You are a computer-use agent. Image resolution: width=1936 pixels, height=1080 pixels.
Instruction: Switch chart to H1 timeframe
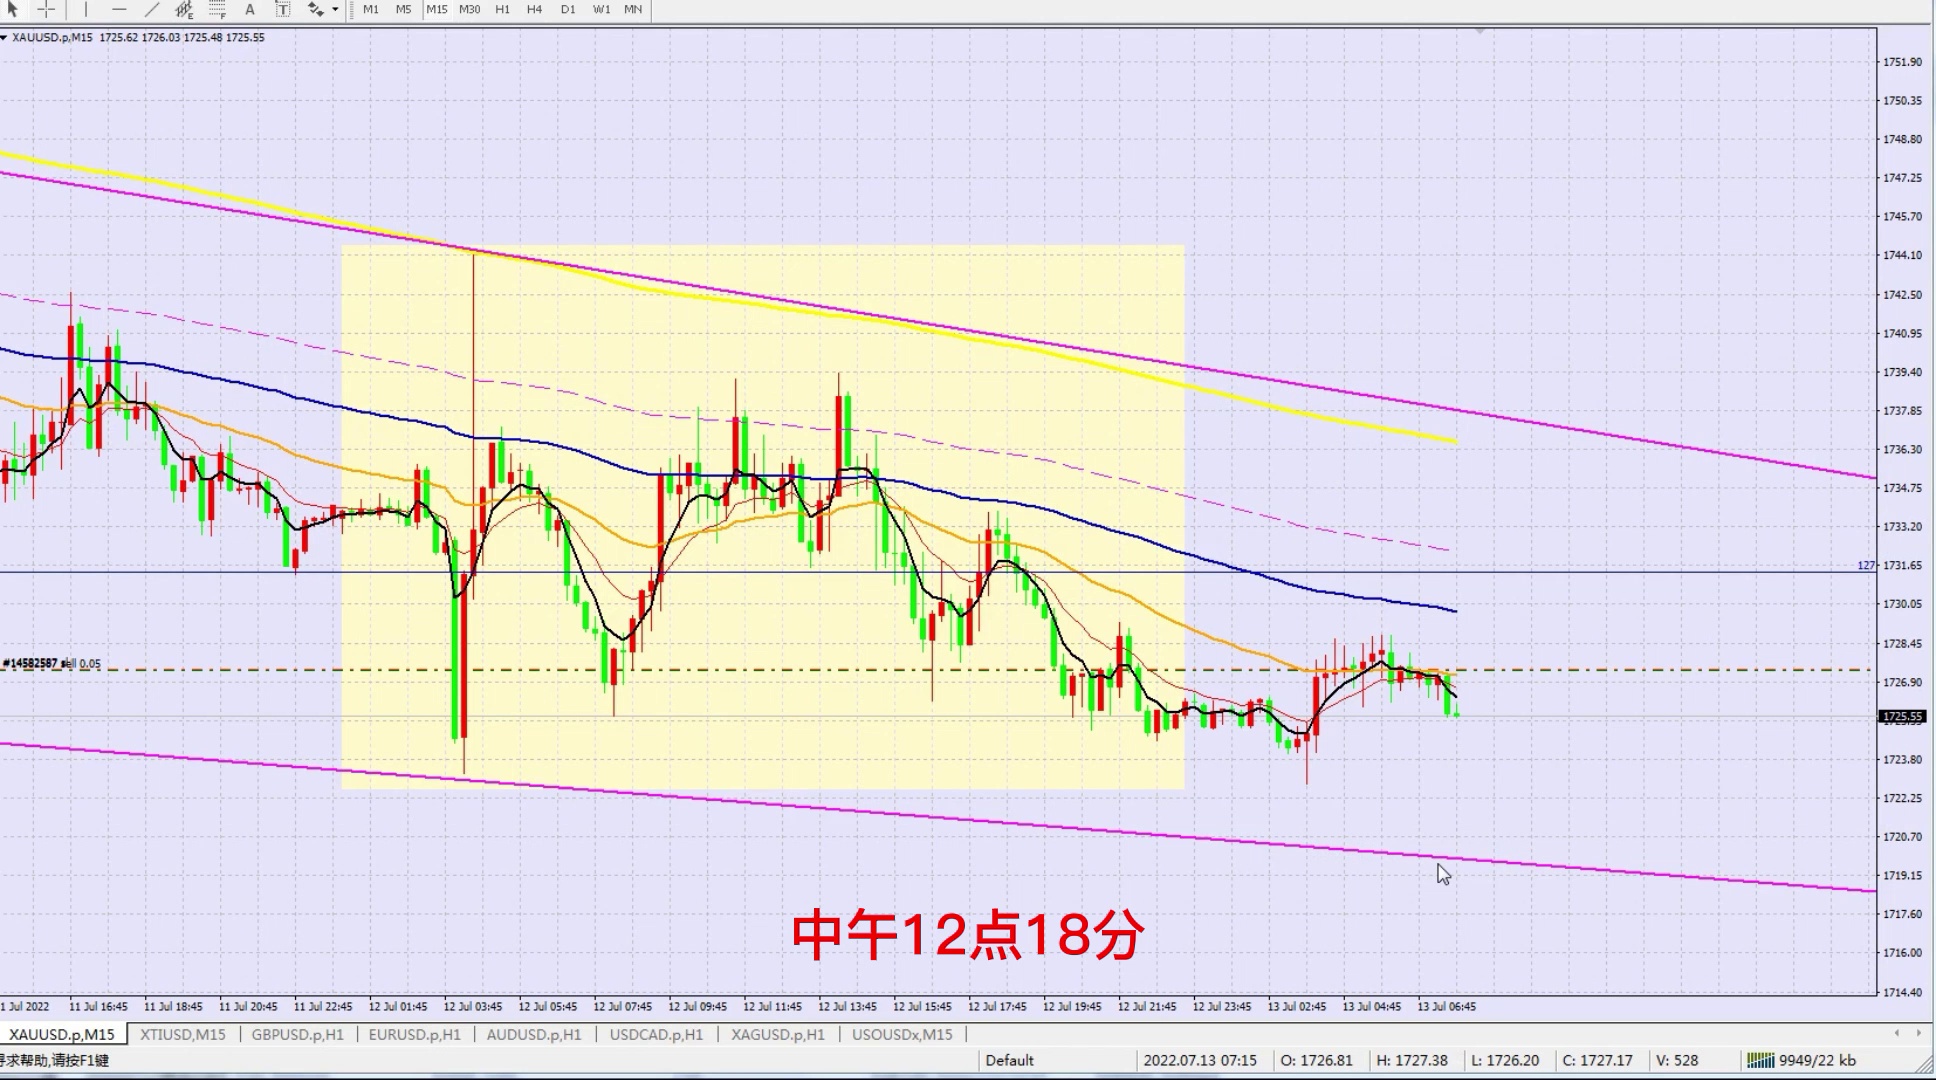[502, 9]
